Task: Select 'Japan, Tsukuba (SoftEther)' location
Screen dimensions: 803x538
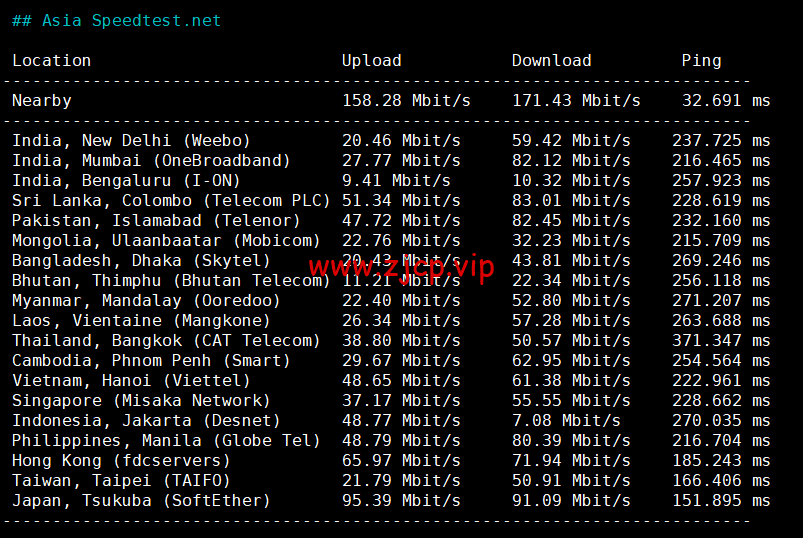Action: click(x=141, y=500)
